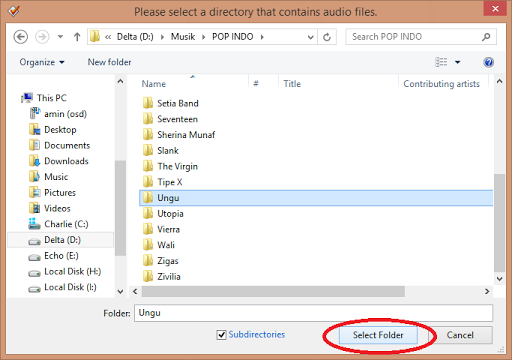Create a New folder
Screen dimensions: 512x360
[x=109, y=62]
